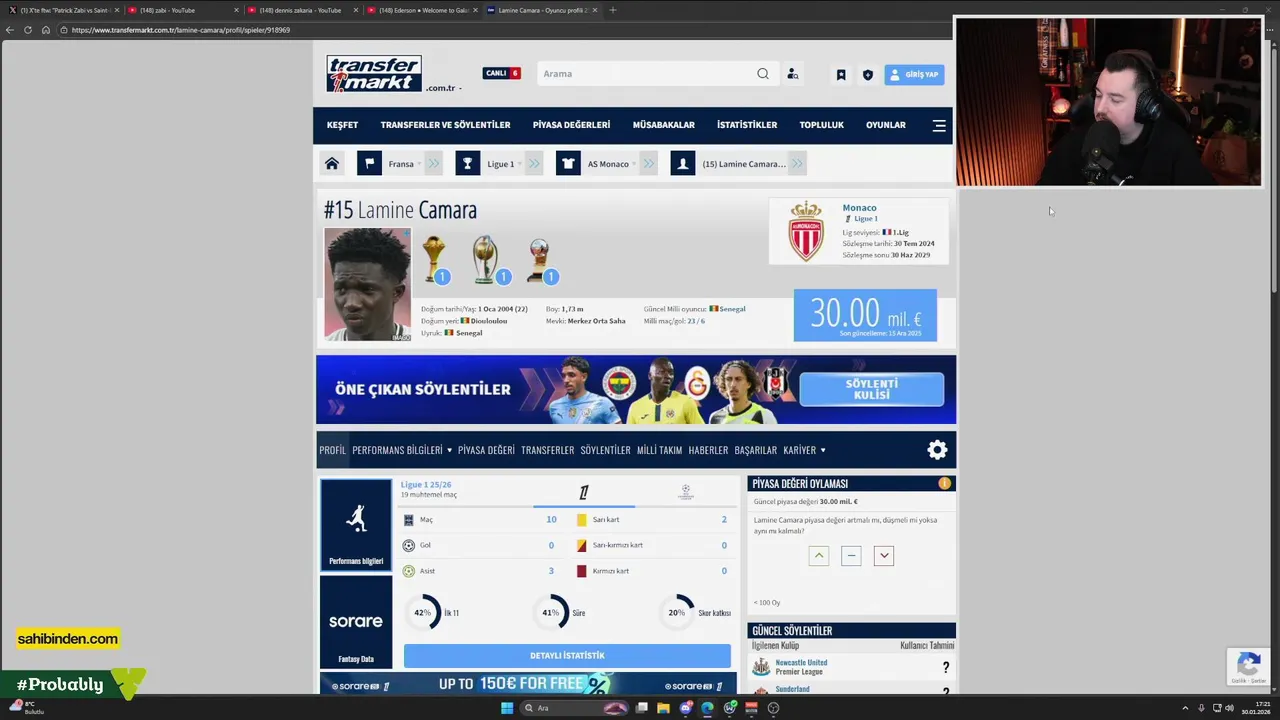Screen dimensions: 1280x720
Task: Open the Monaco club link
Action: point(859,208)
